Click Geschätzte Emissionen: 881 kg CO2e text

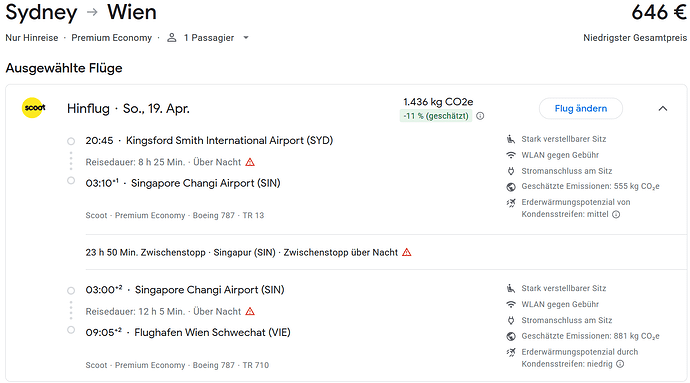pyautogui.click(x=591, y=336)
